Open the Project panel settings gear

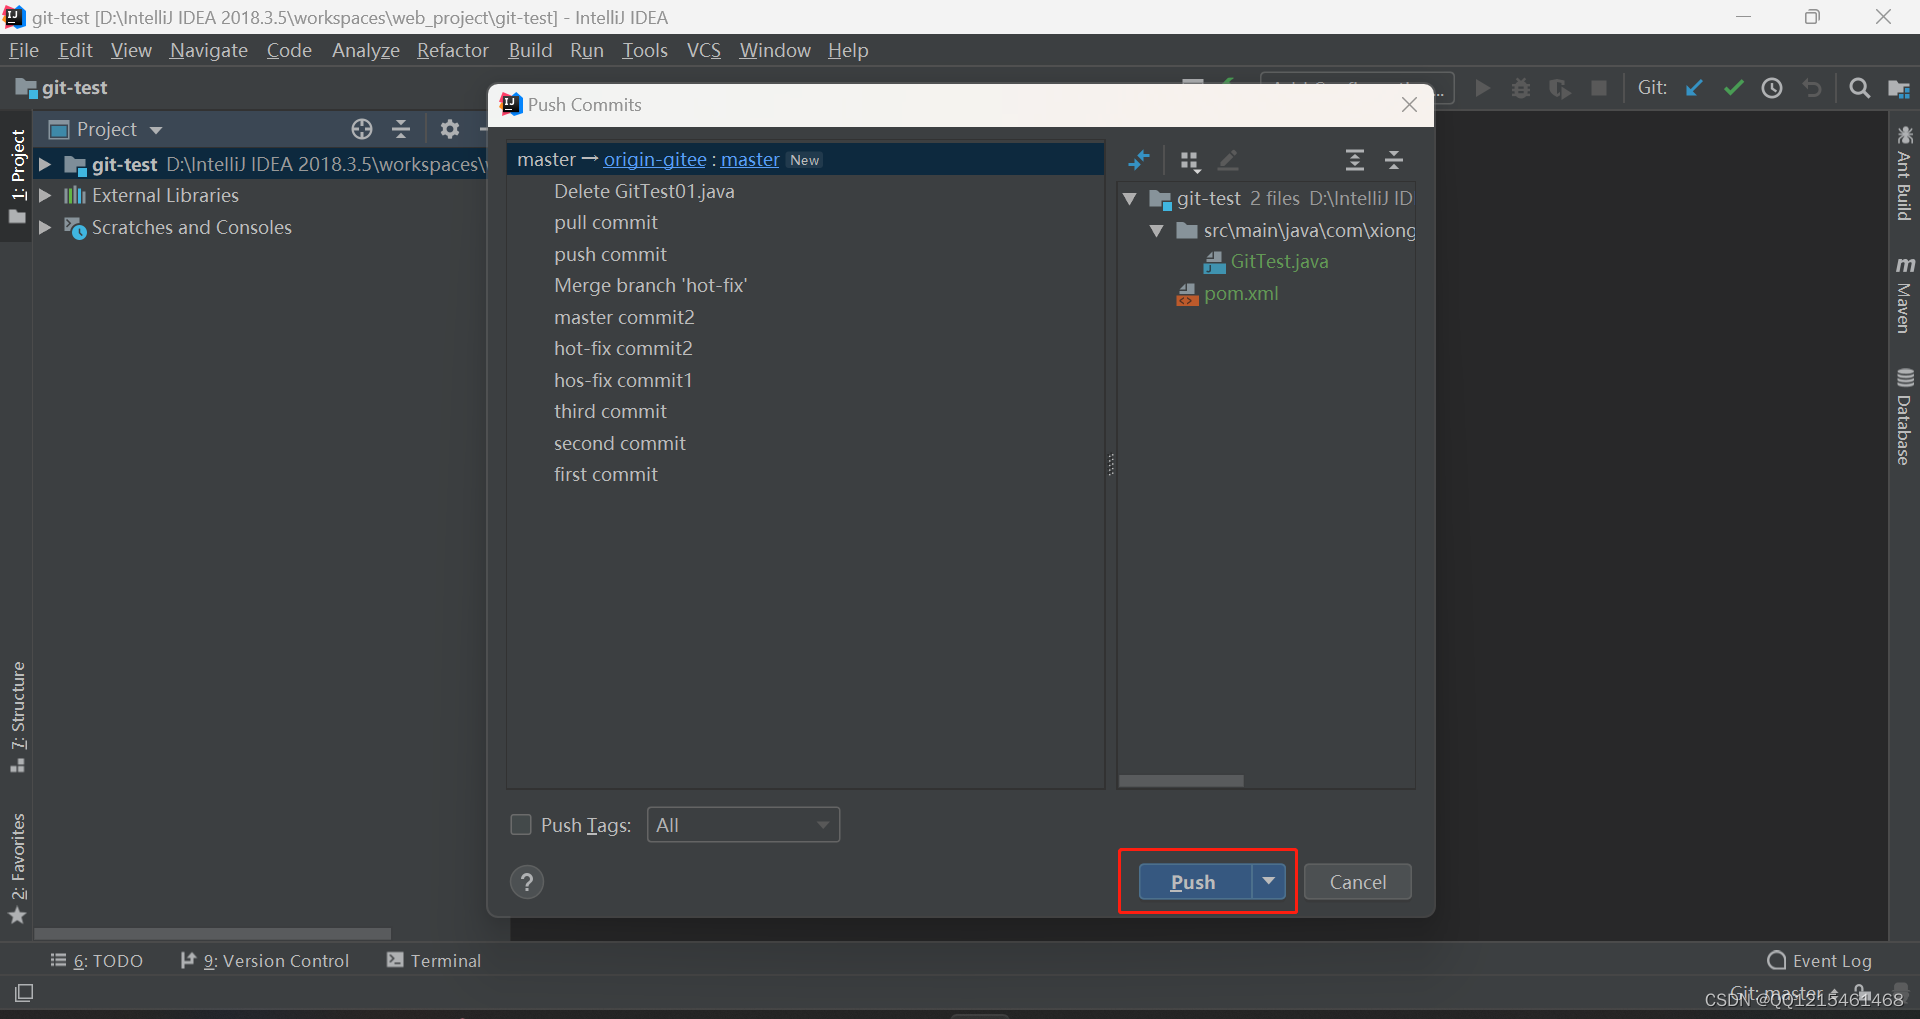click(x=450, y=129)
